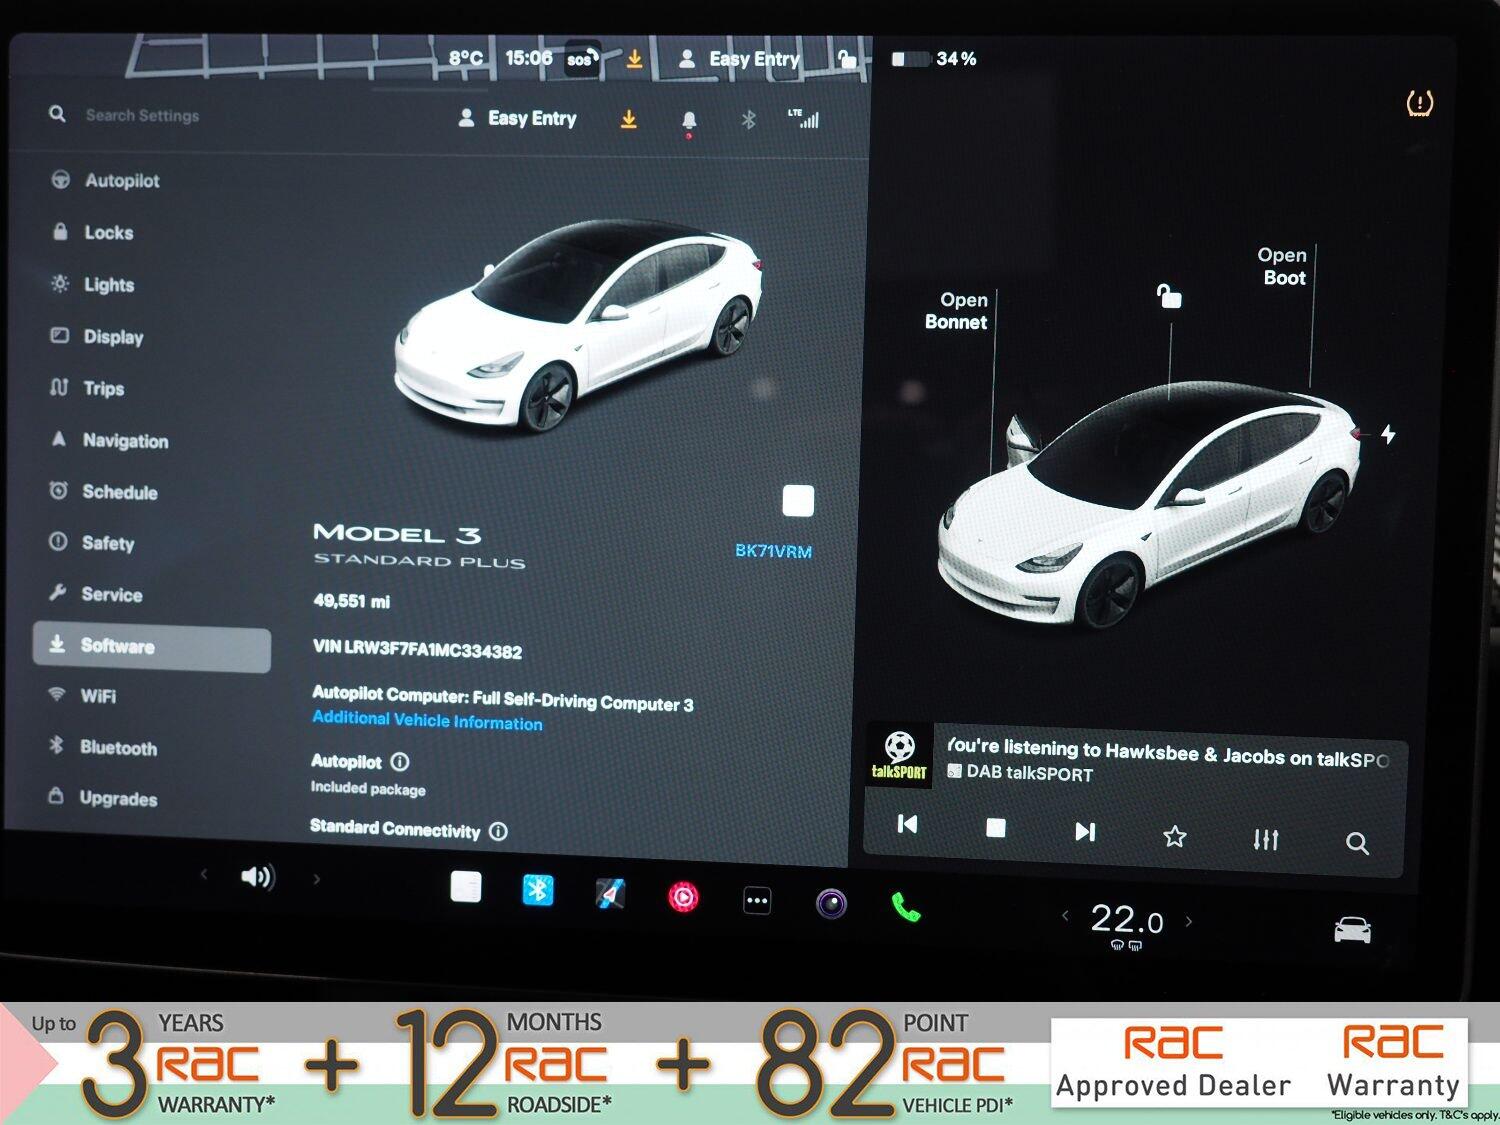1500x1125 pixels.
Task: Tap Open Boot
Action: click(1283, 267)
